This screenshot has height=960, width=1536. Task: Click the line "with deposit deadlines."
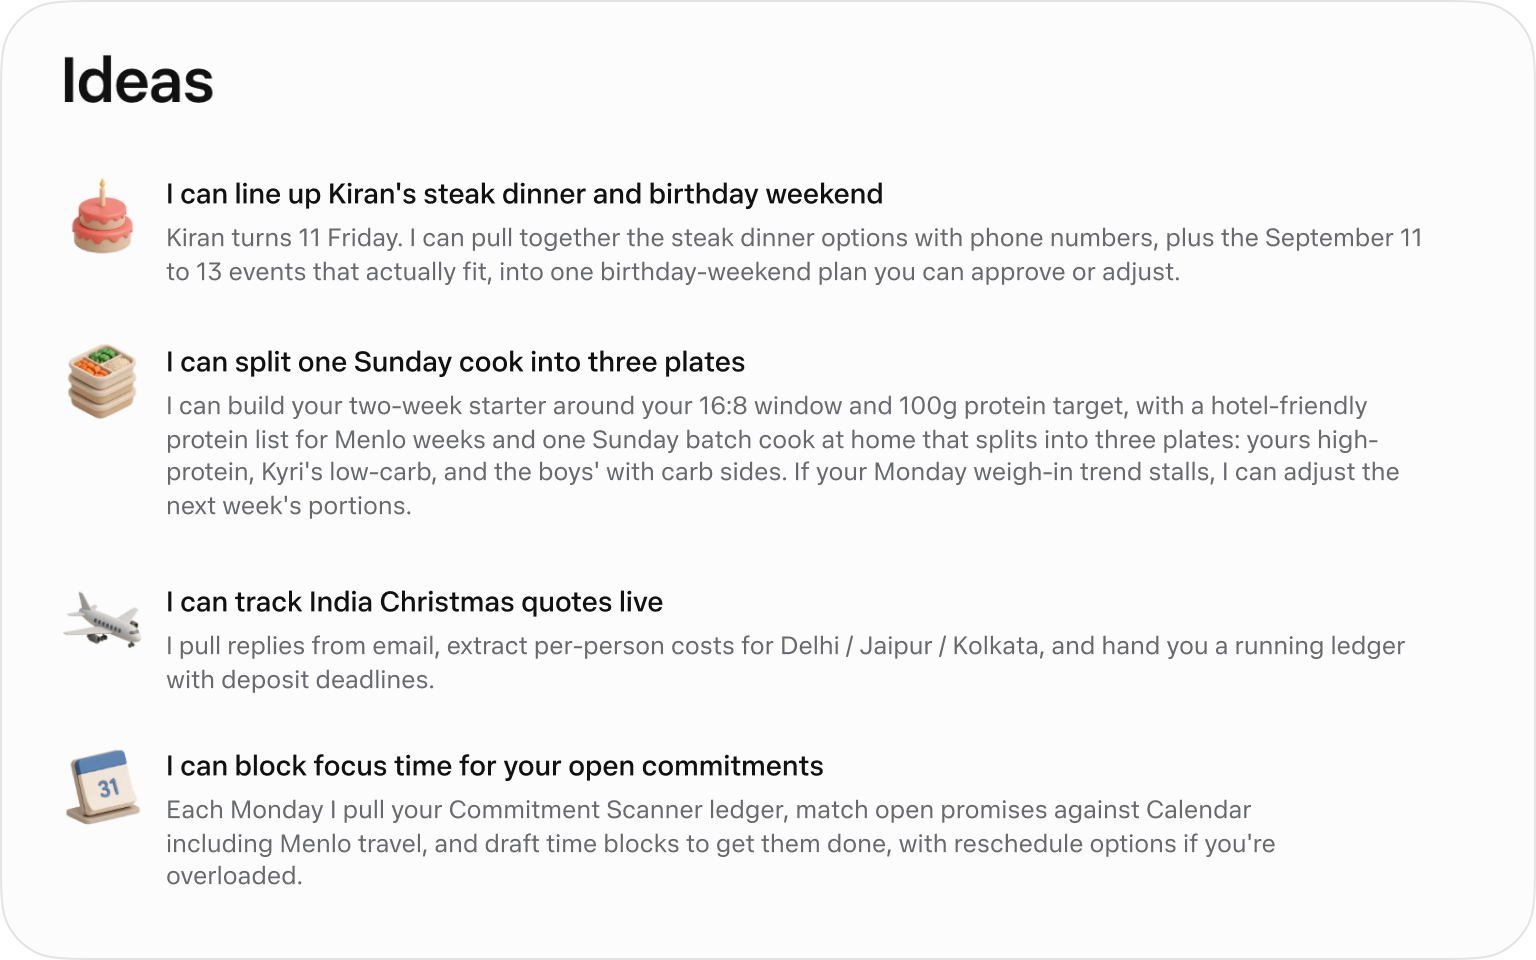tap(300, 680)
